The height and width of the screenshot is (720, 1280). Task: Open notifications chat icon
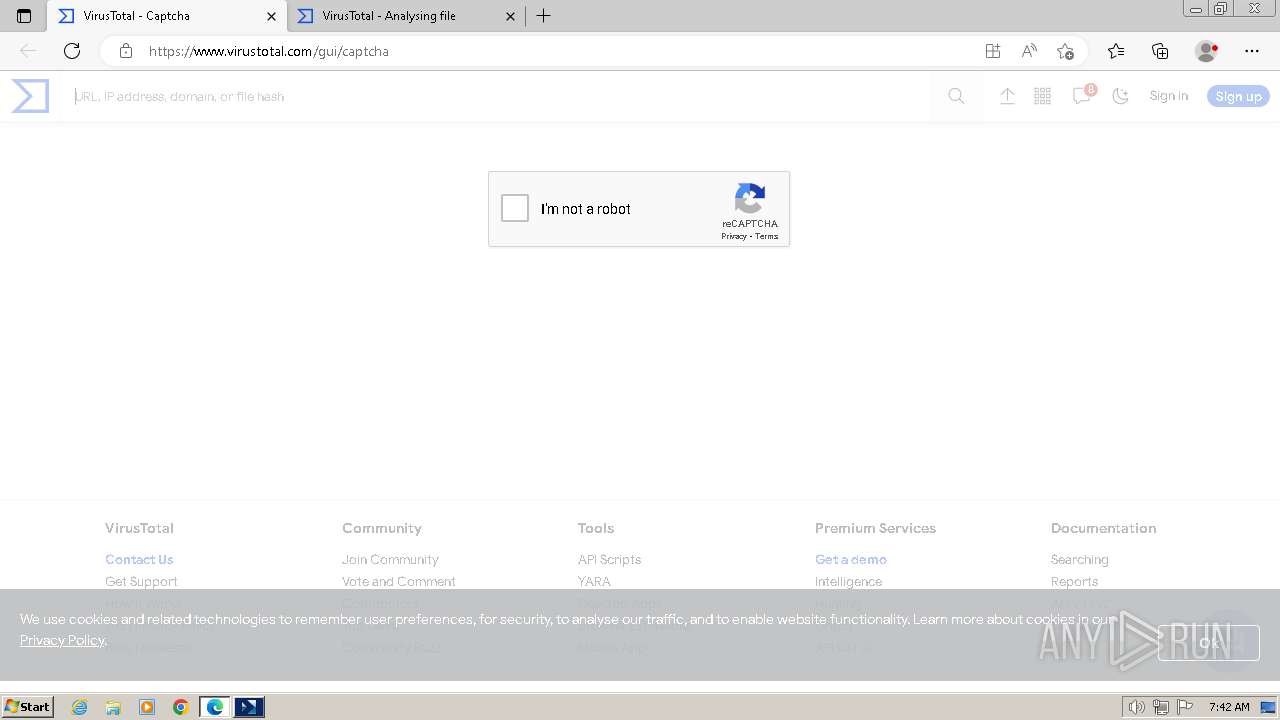click(x=1082, y=95)
